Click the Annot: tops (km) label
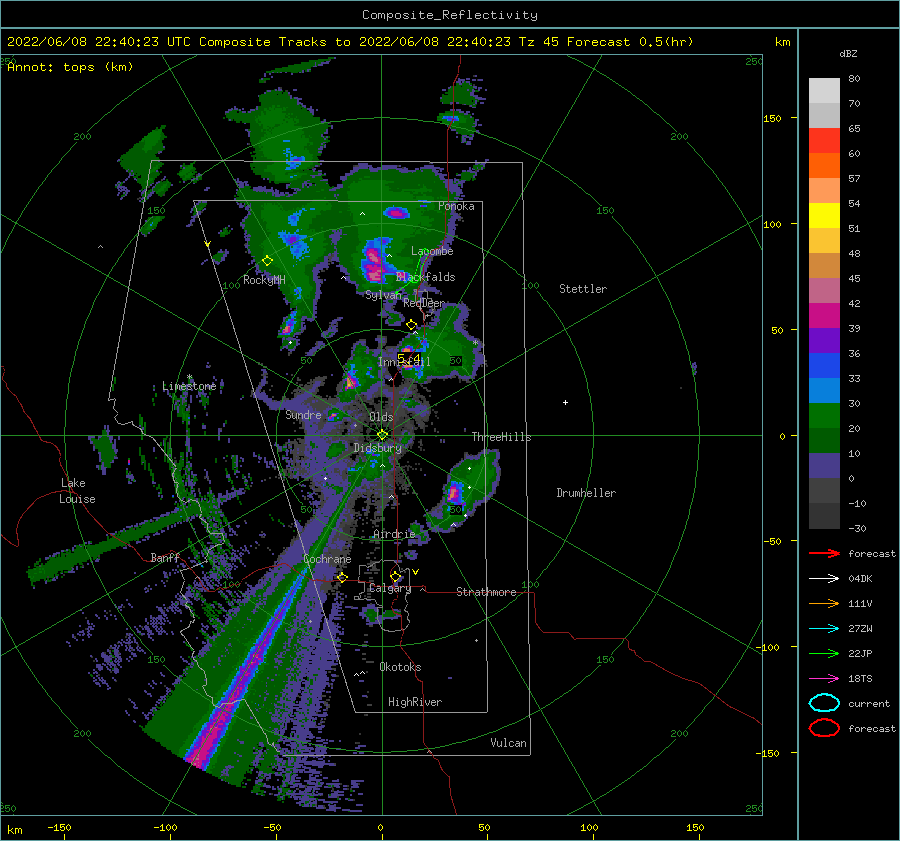The image size is (900, 841). [x=70, y=67]
